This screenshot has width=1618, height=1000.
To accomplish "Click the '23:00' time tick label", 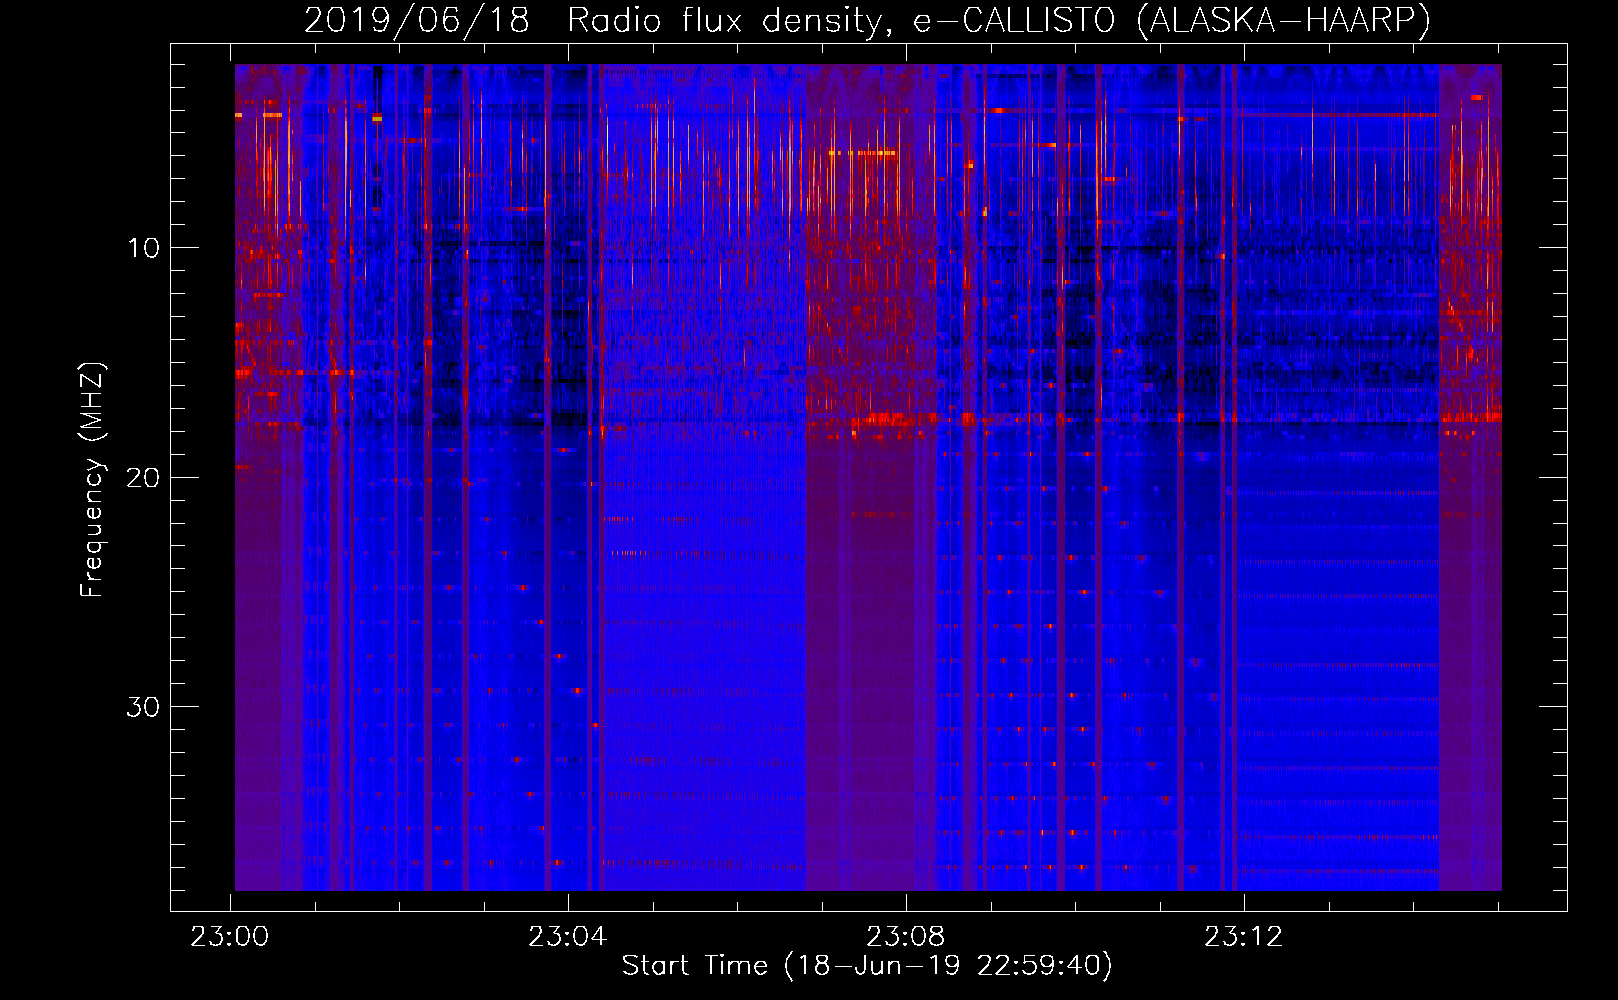I will [x=230, y=937].
